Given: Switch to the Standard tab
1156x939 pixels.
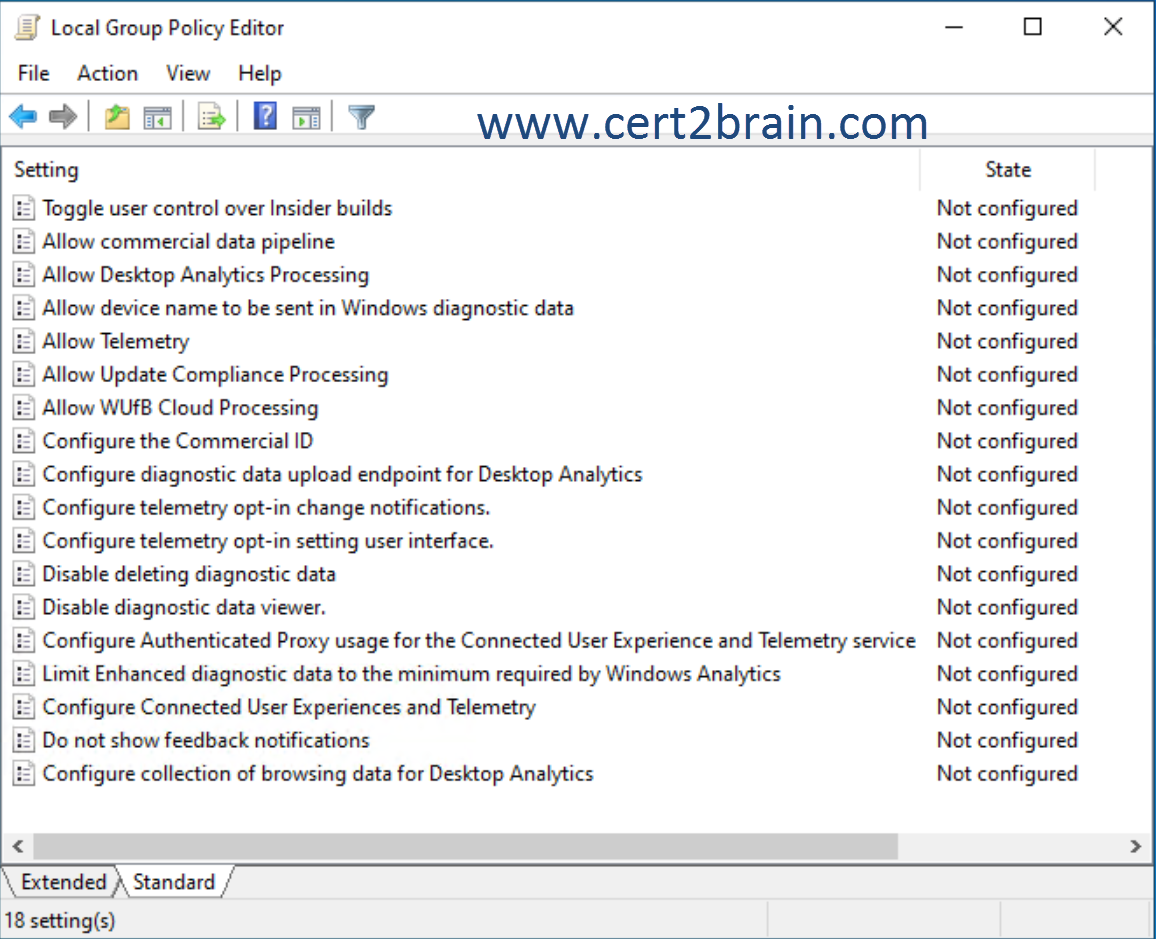Looking at the screenshot, I should (174, 882).
